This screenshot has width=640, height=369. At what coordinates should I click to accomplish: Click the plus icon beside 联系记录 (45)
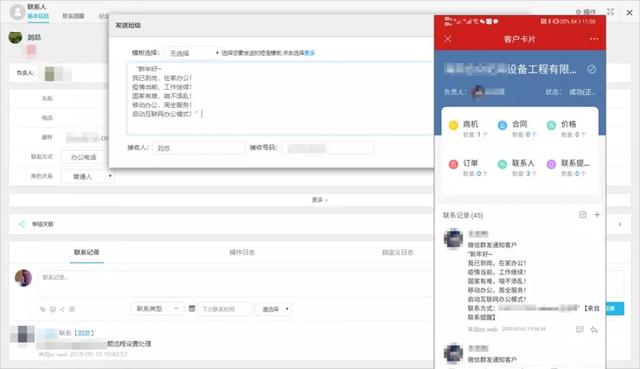click(x=597, y=215)
